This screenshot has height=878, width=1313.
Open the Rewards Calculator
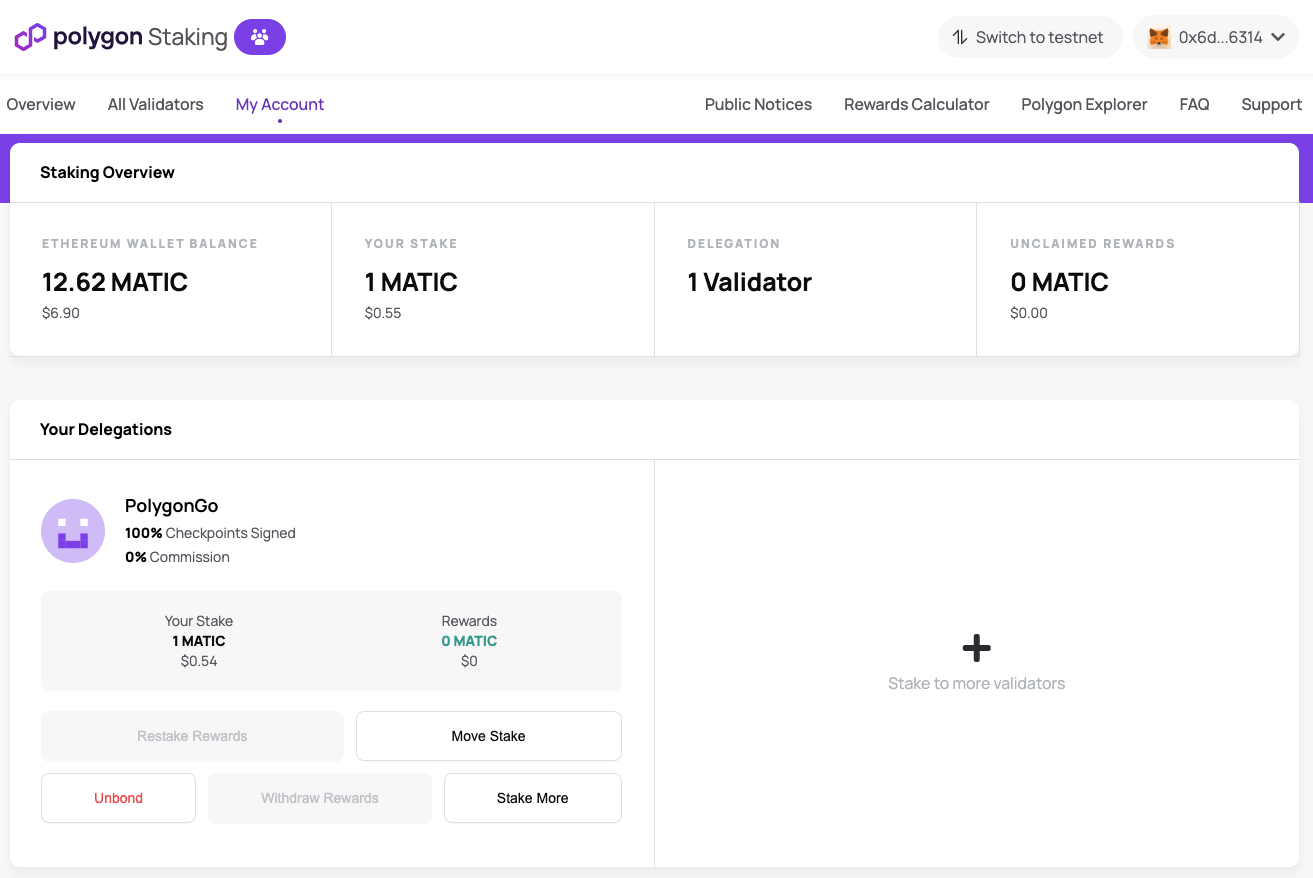(916, 104)
